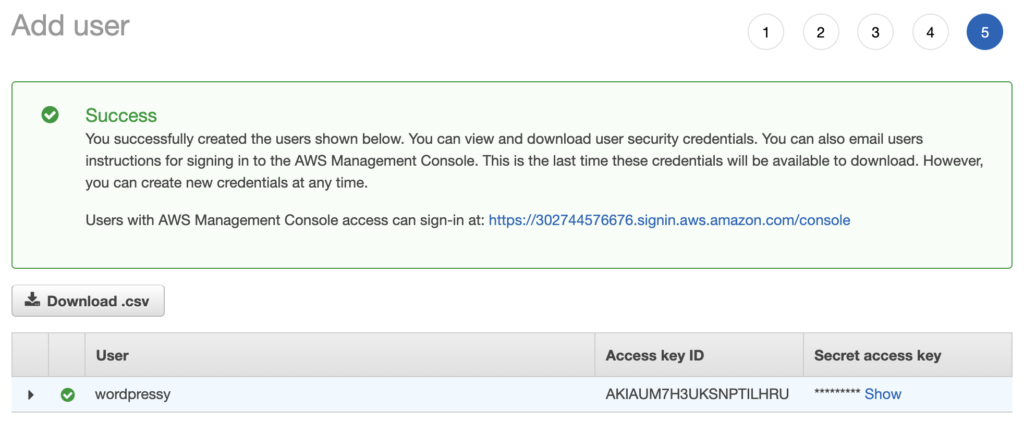Go to step 3 circle
This screenshot has height=423, width=1024.
click(875, 32)
